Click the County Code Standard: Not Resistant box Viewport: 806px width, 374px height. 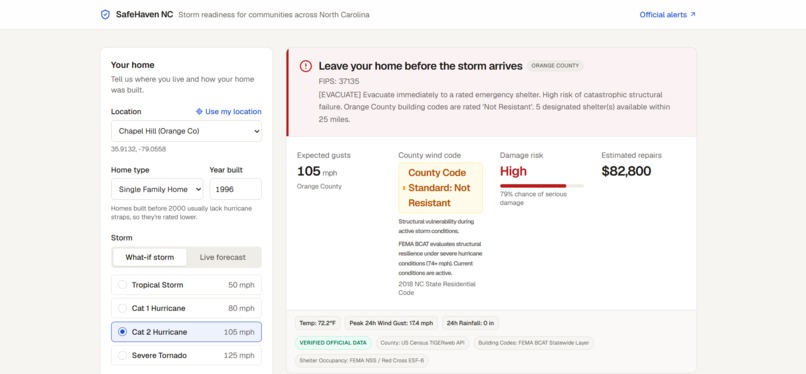(441, 188)
